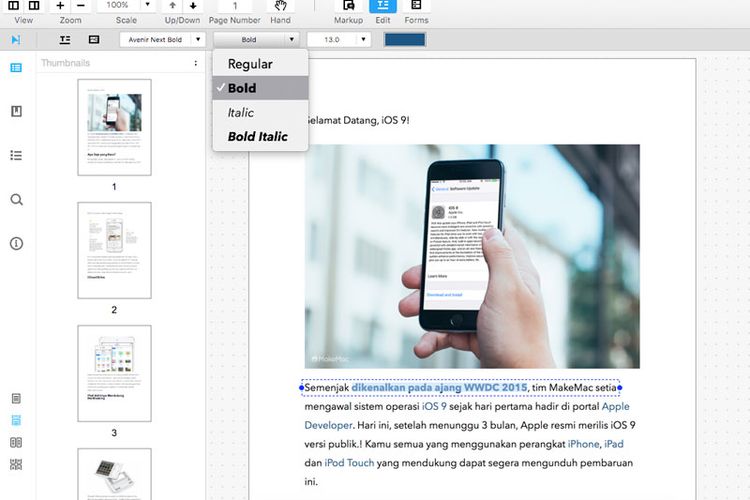
Task: Click the iOS 9 link in paragraph
Action: pos(434,406)
